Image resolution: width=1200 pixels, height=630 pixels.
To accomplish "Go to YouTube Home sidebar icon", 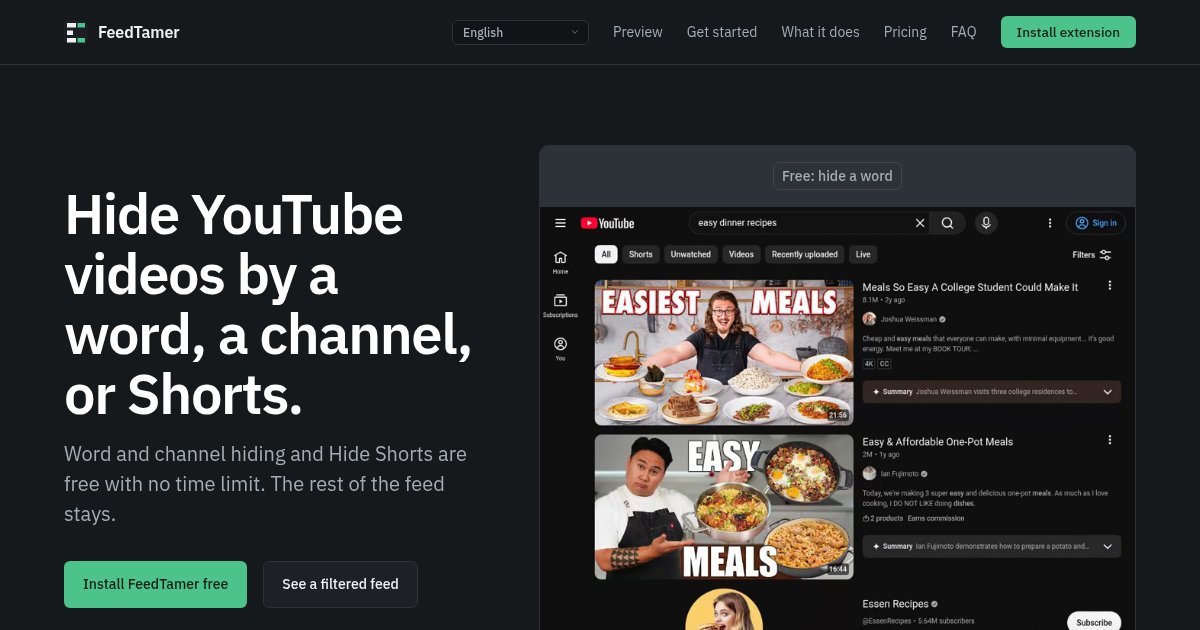I will tap(560, 262).
